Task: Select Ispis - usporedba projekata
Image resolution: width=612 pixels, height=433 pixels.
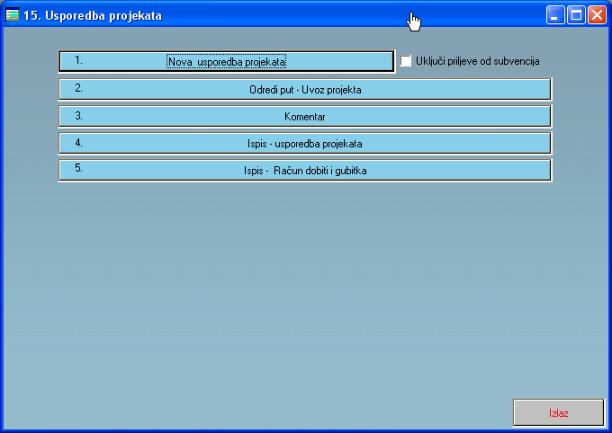Action: [305, 143]
